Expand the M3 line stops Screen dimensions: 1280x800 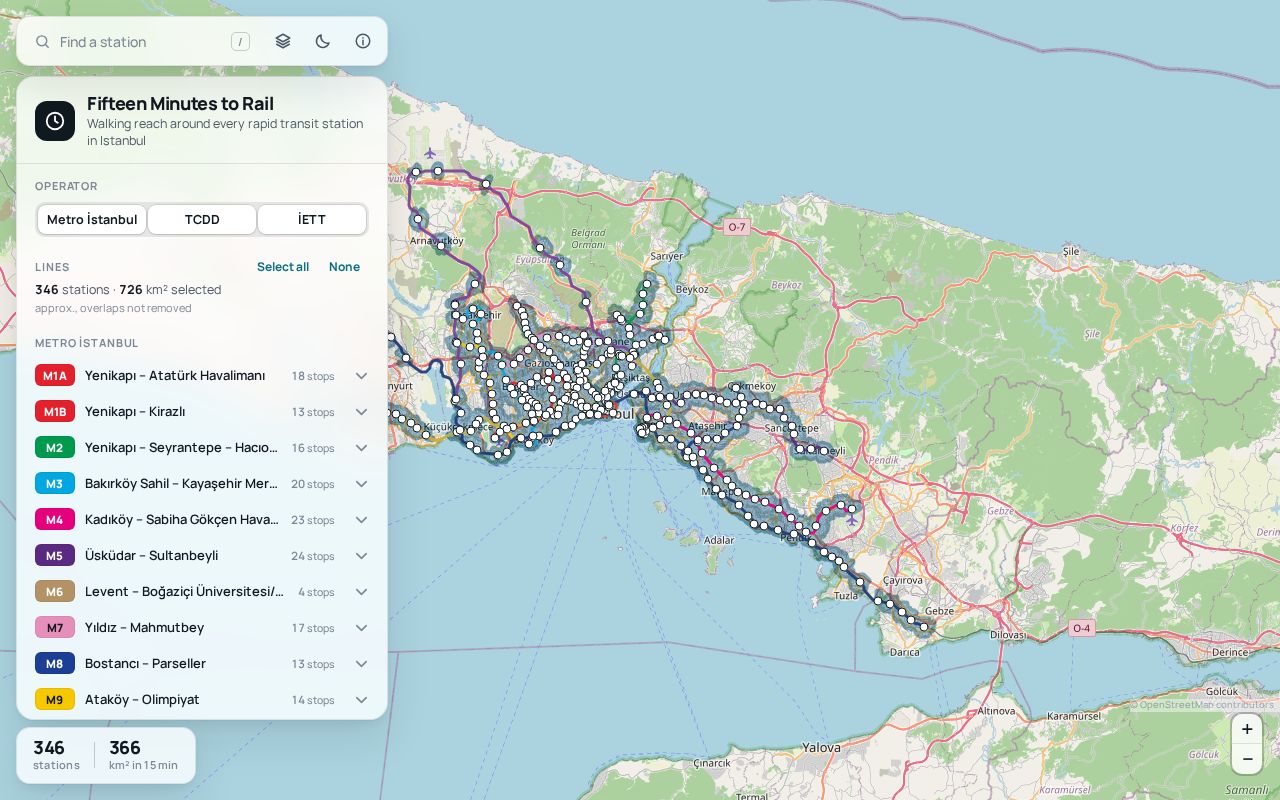(361, 484)
